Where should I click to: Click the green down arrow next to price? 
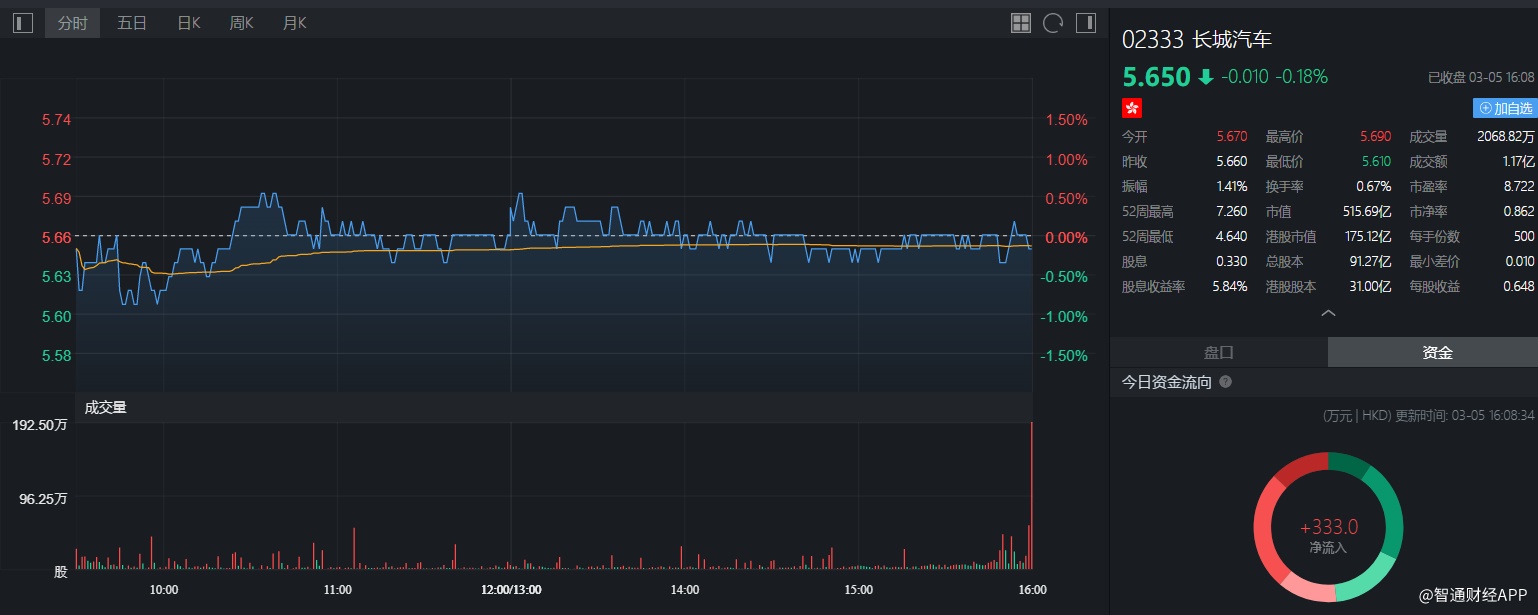point(1206,77)
